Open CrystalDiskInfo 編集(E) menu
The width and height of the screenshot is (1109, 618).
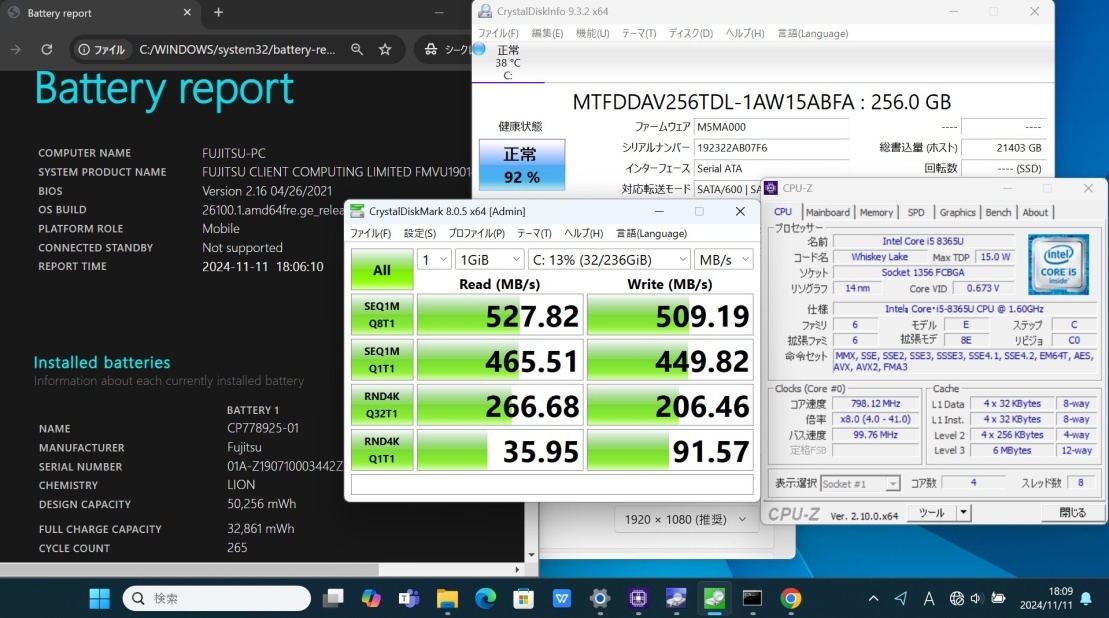pyautogui.click(x=547, y=33)
